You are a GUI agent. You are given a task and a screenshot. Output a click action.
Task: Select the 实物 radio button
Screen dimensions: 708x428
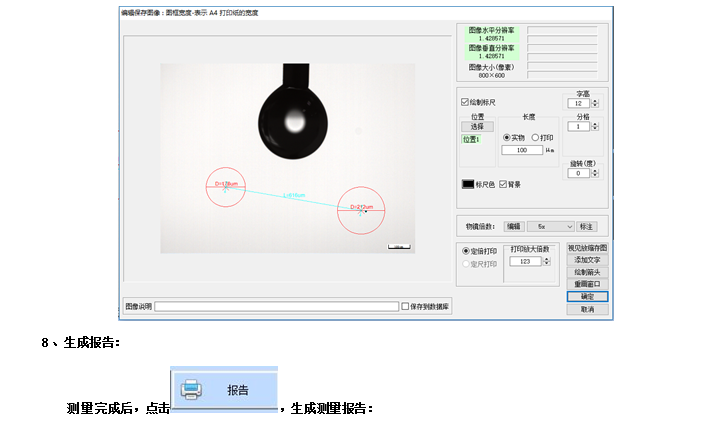click(507, 137)
